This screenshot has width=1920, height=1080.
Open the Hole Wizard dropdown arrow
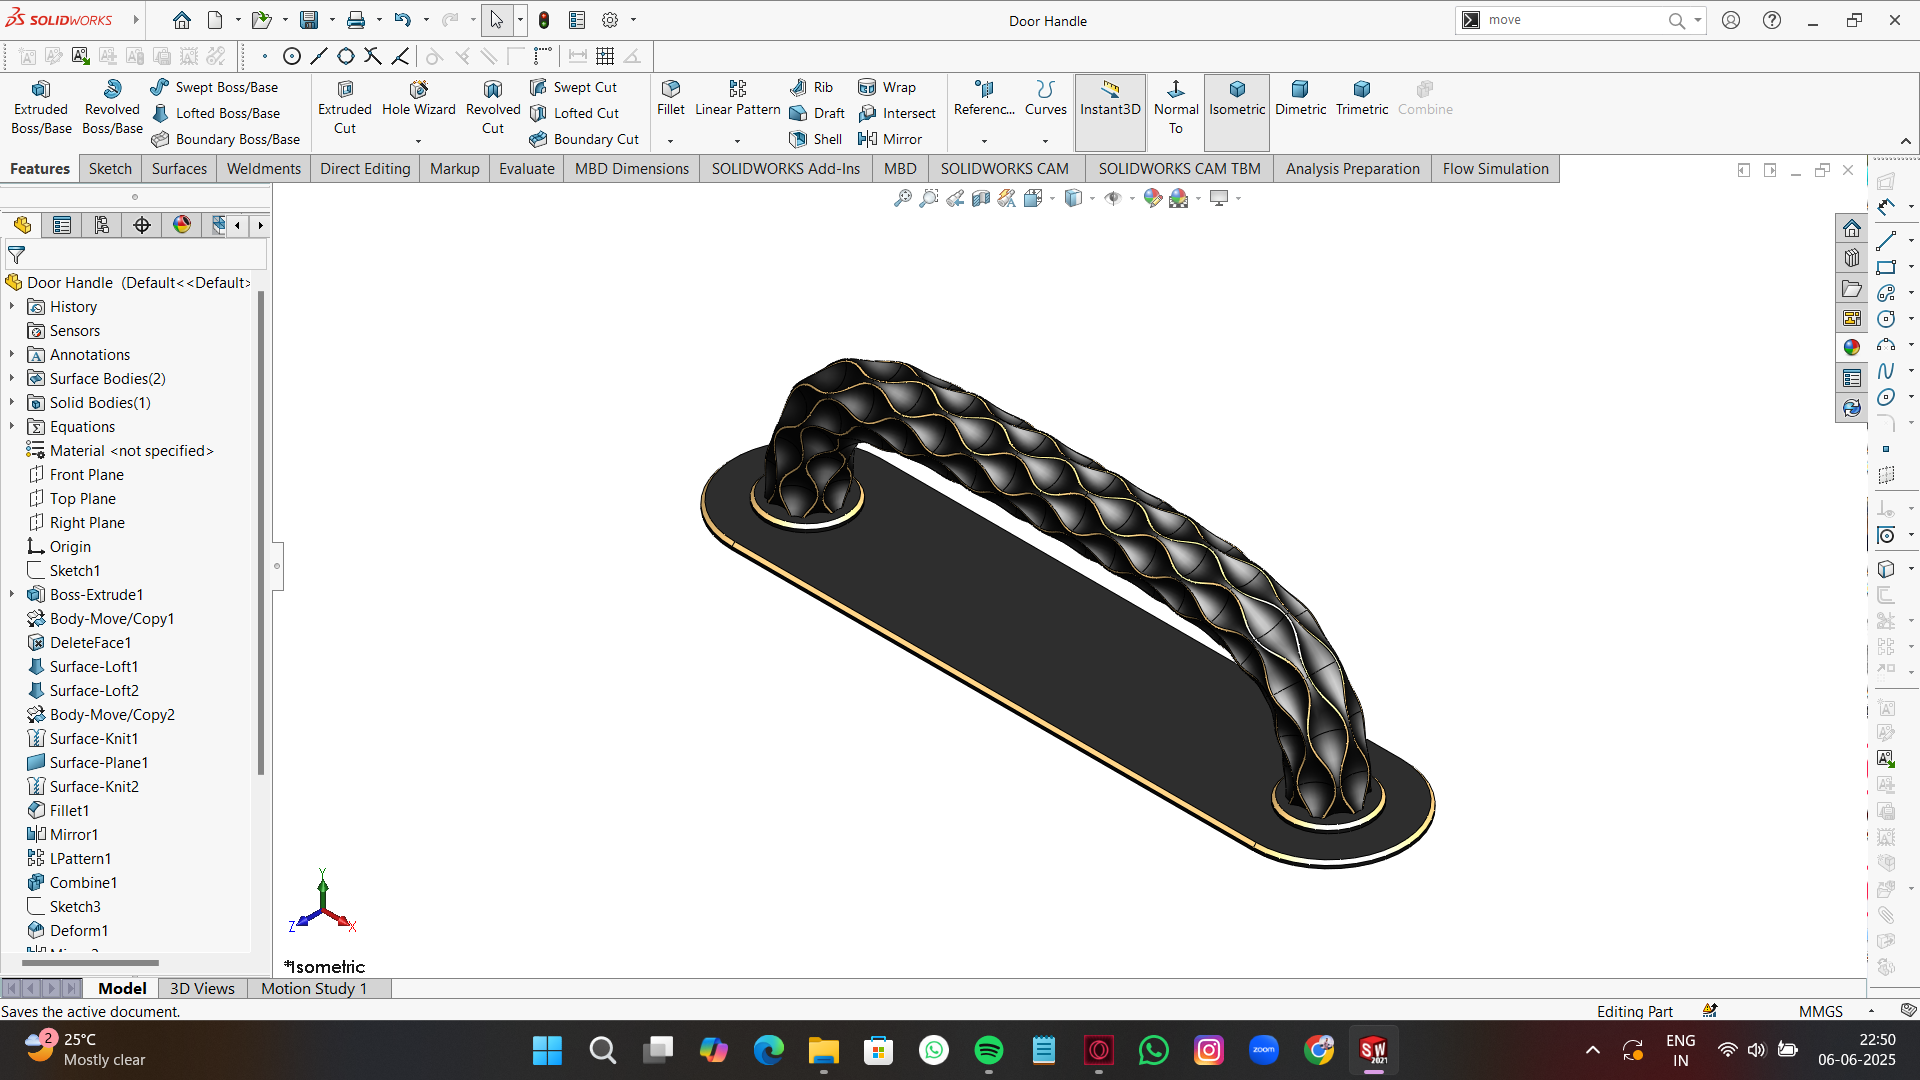[x=418, y=141]
